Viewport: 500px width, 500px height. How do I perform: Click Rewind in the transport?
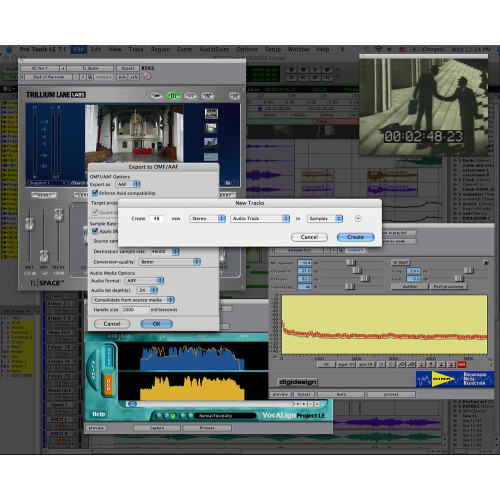coord(303,77)
